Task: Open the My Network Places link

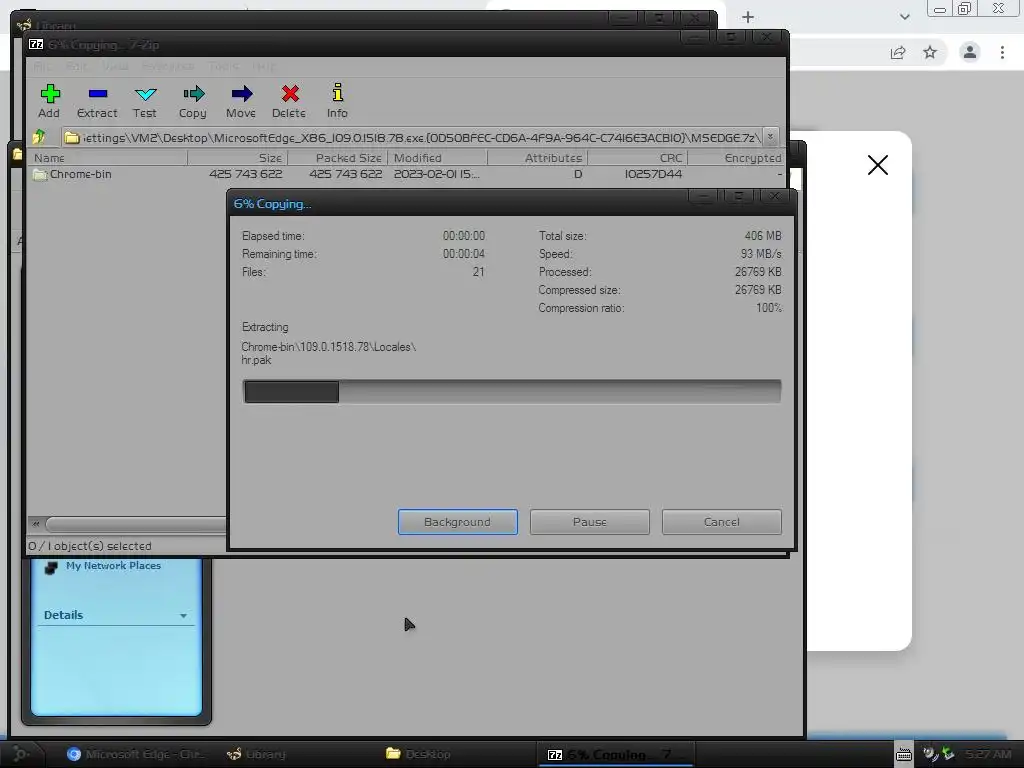Action: tap(113, 566)
